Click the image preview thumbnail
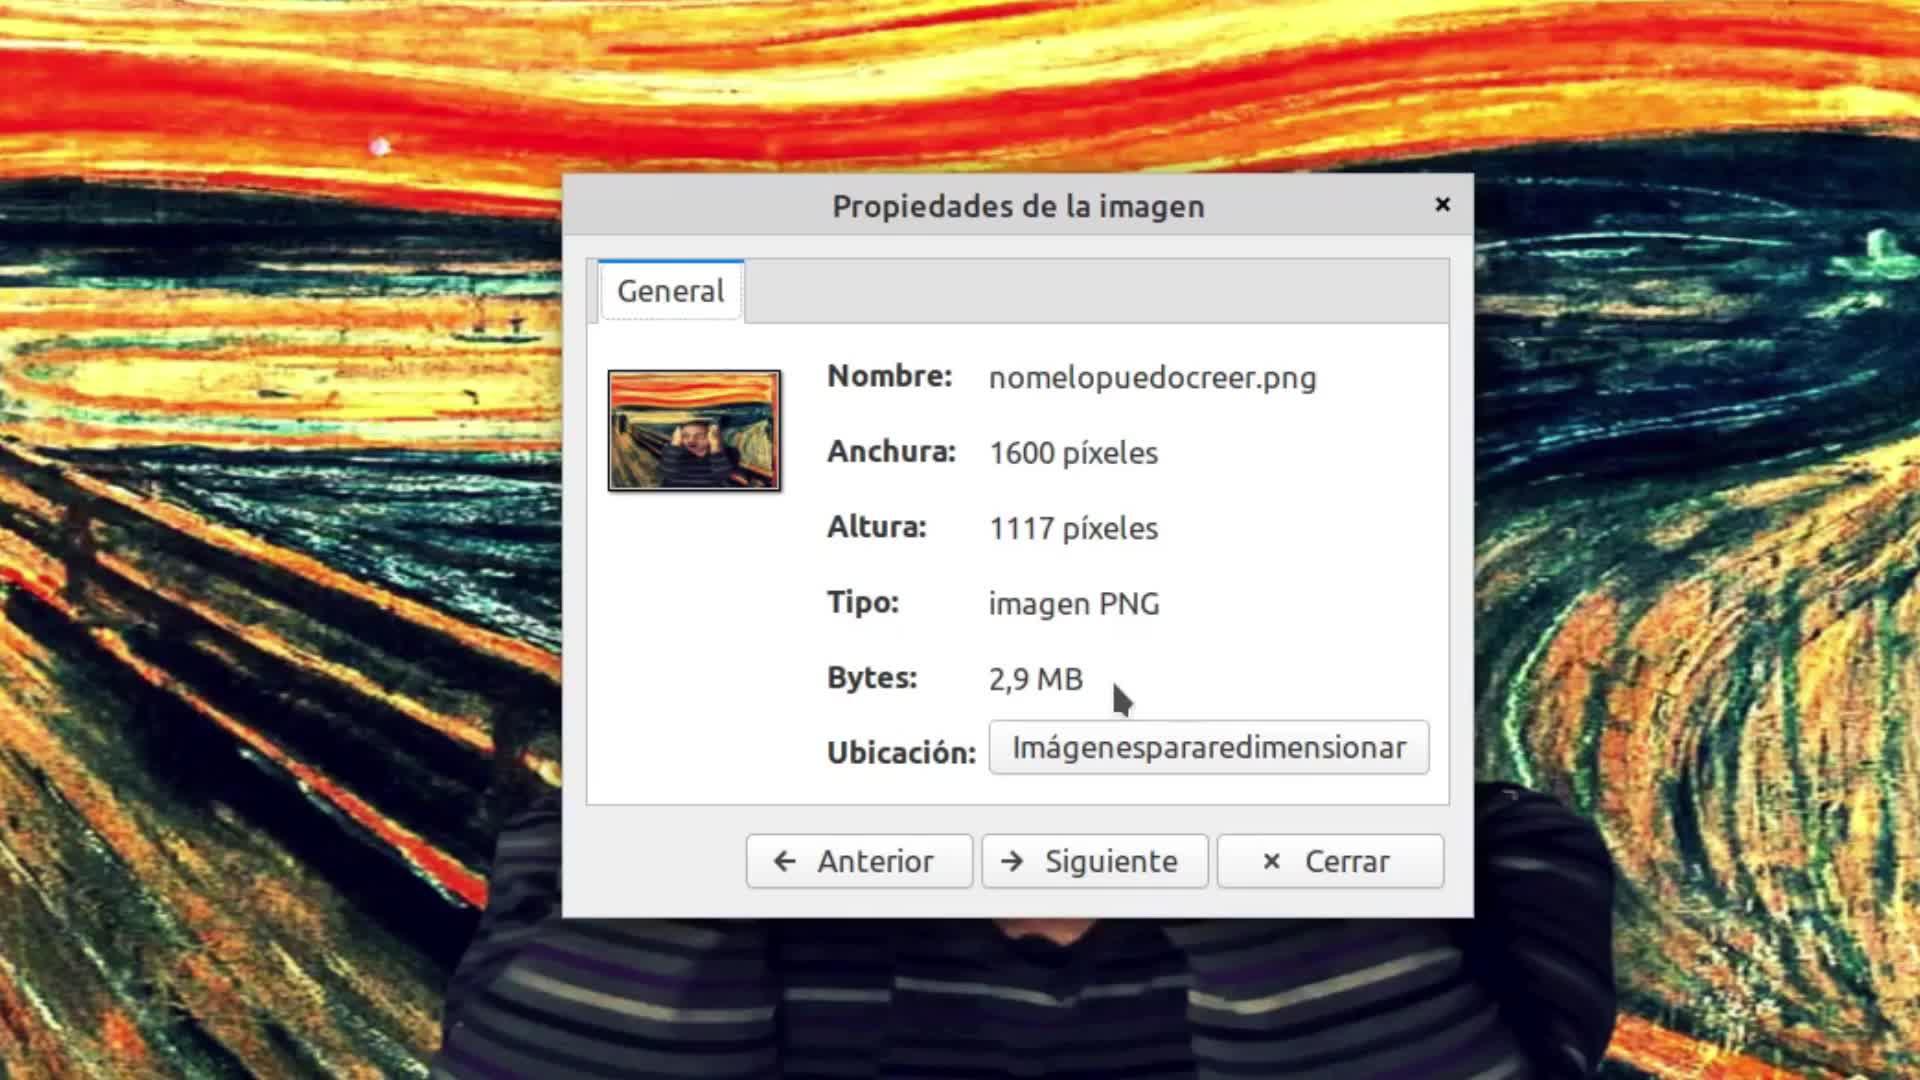 click(694, 430)
